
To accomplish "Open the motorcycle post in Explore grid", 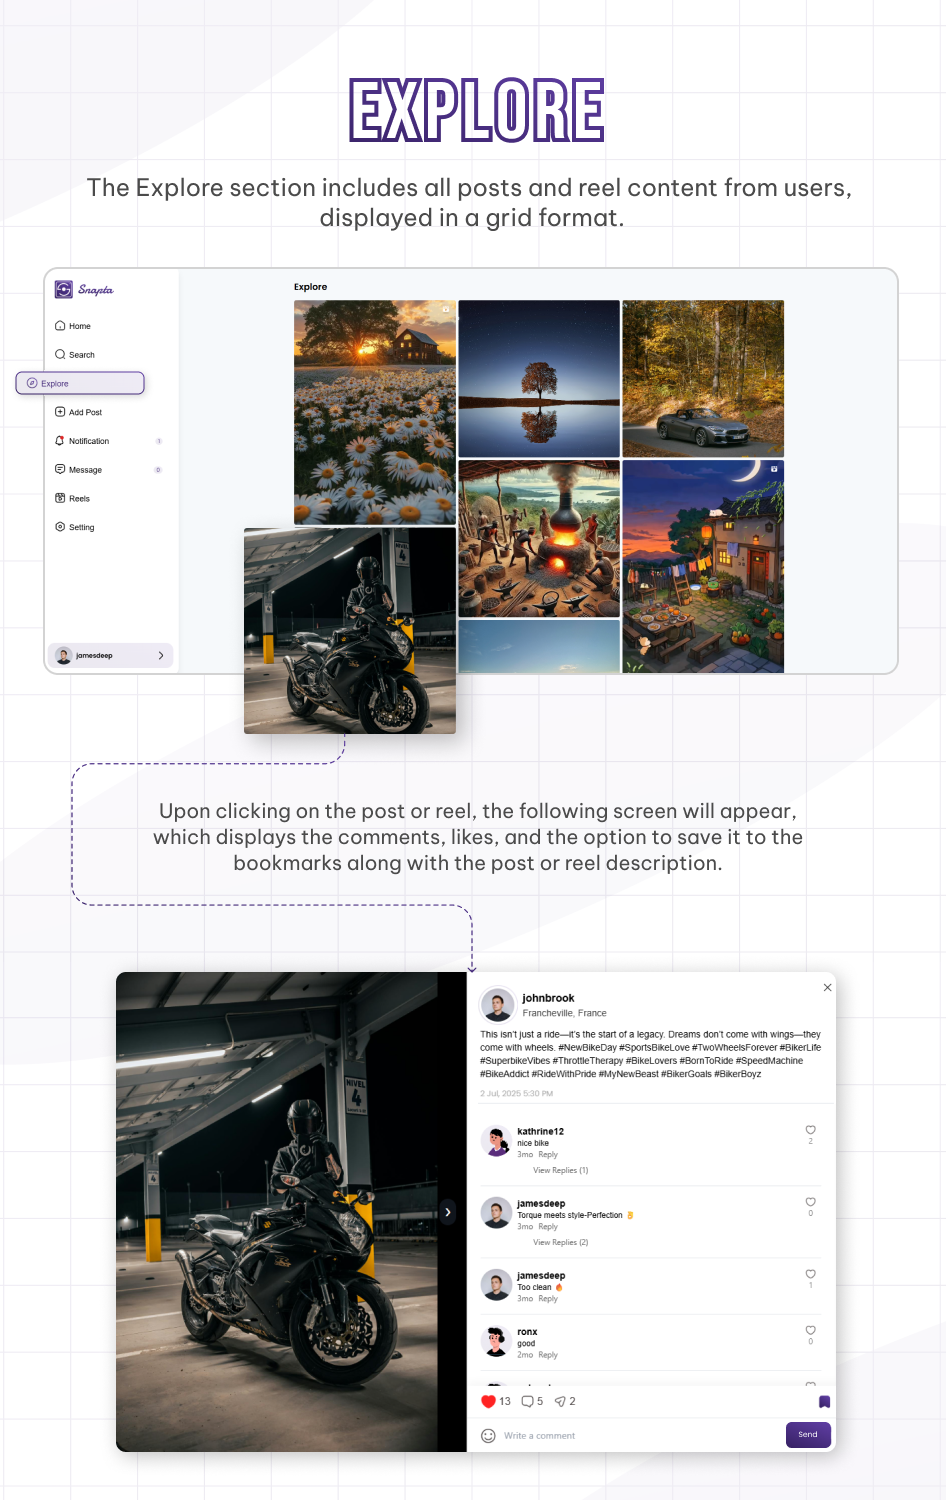I will (x=350, y=631).
